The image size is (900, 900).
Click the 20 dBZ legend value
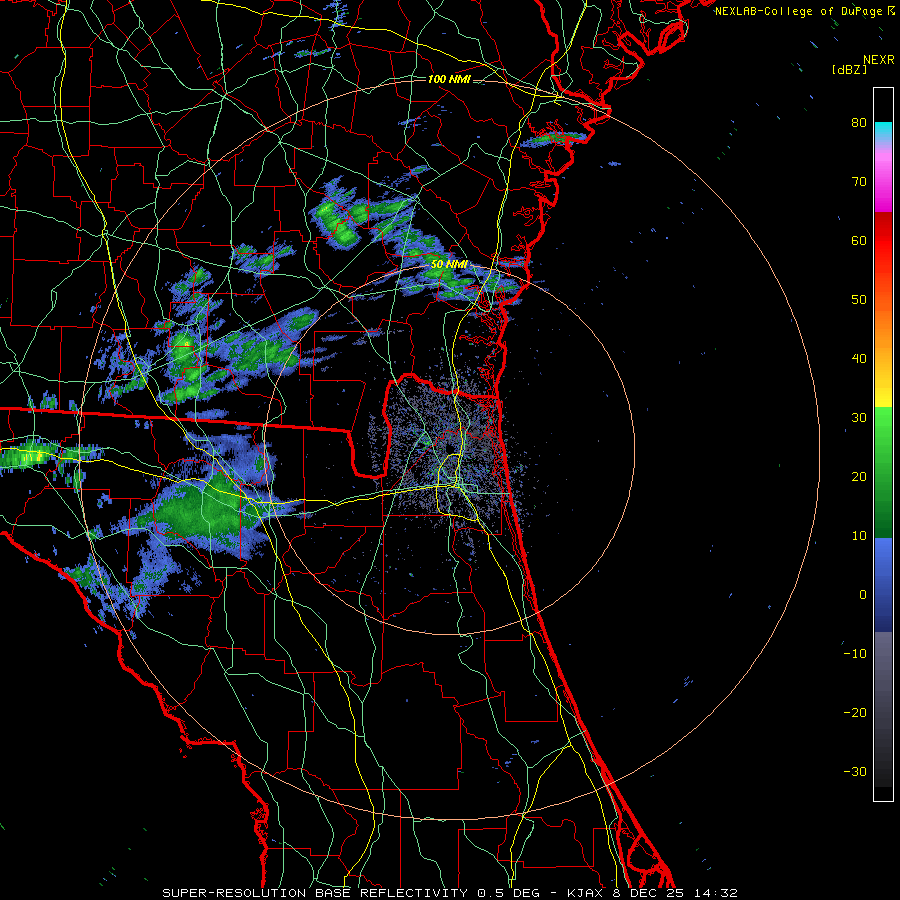coord(859,476)
